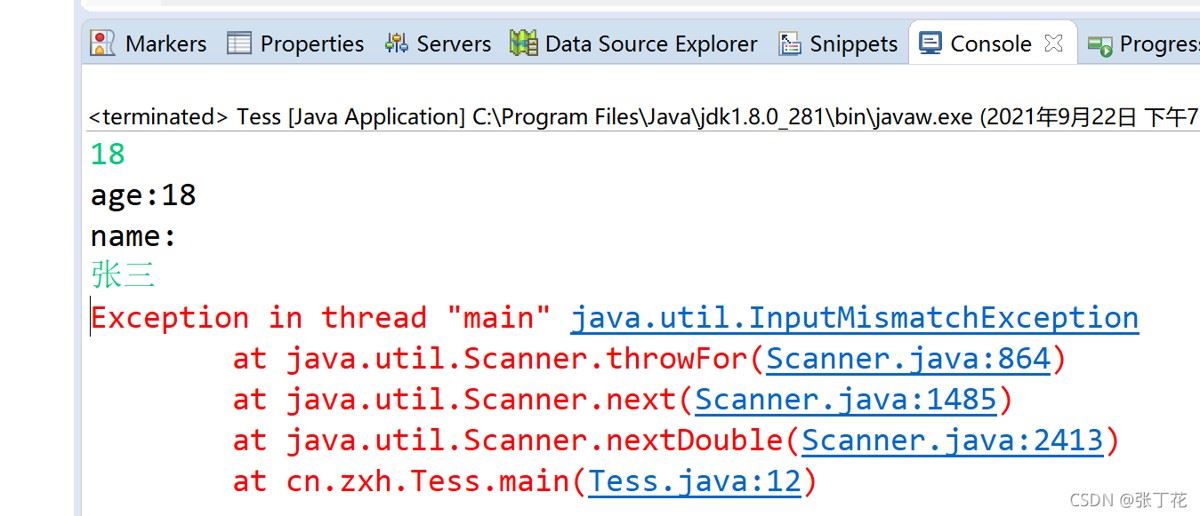The height and width of the screenshot is (516, 1200).
Task: Click the Markers tab icon
Action: click(x=102, y=43)
